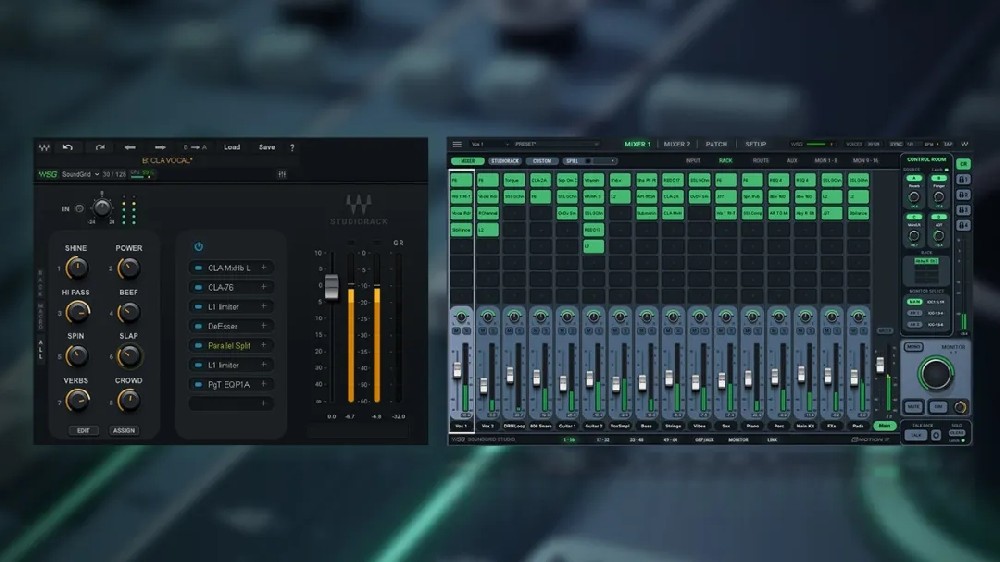
Task: Open the Vox 1 channel selector dropdown
Action: click(x=489, y=144)
